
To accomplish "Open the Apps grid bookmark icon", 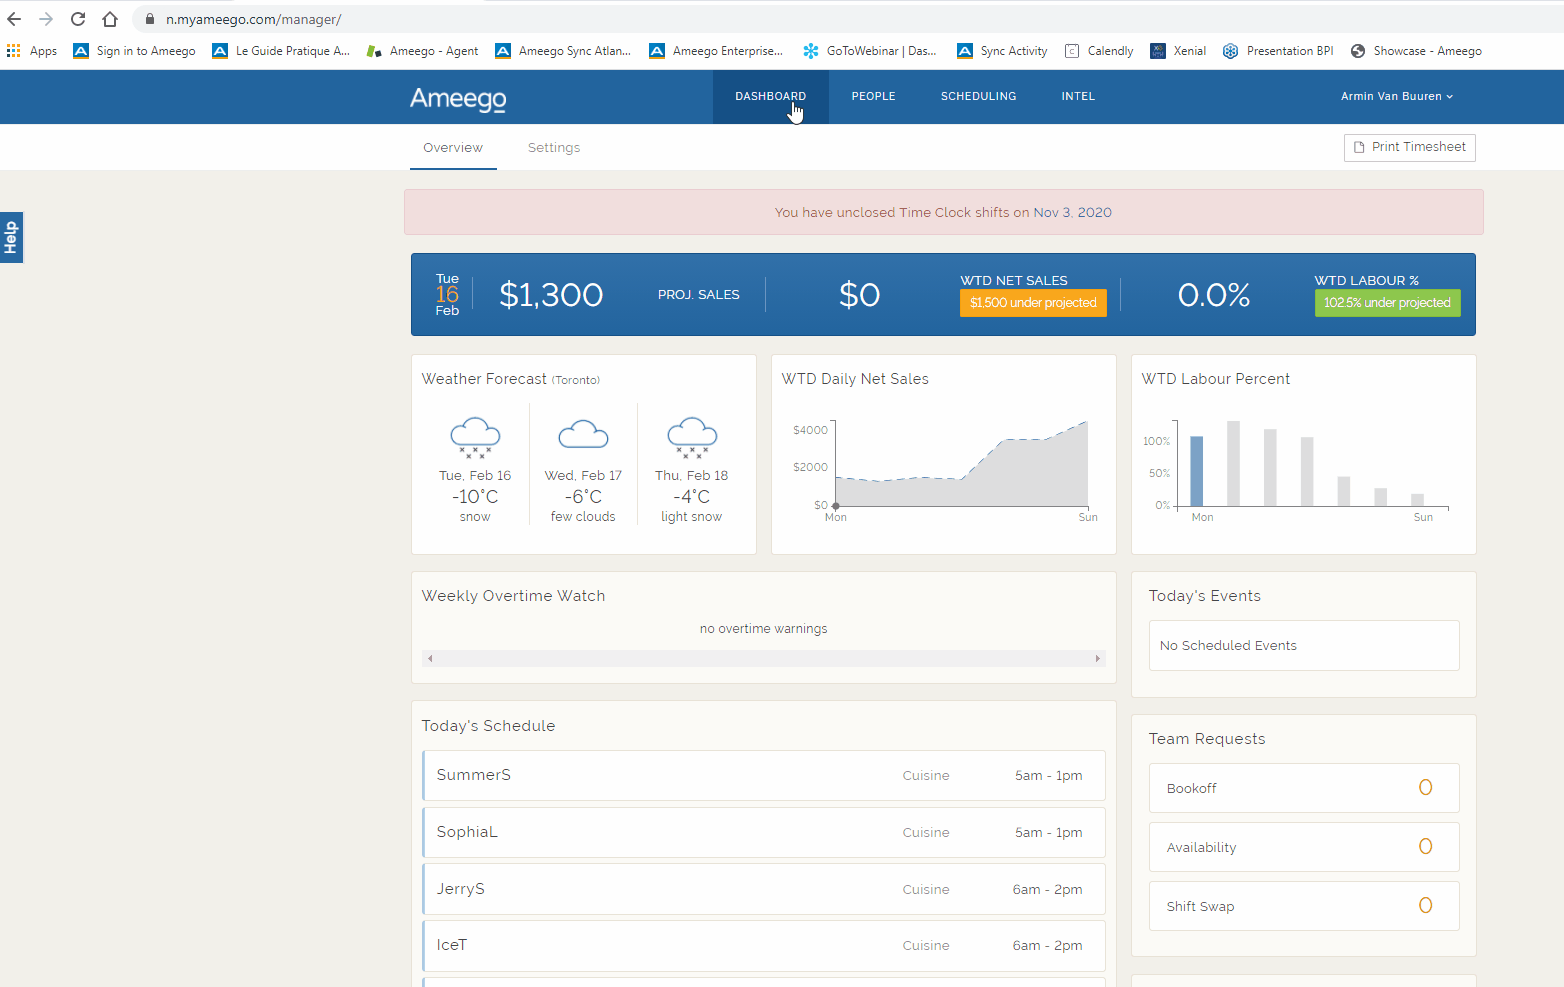I will click(x=14, y=51).
